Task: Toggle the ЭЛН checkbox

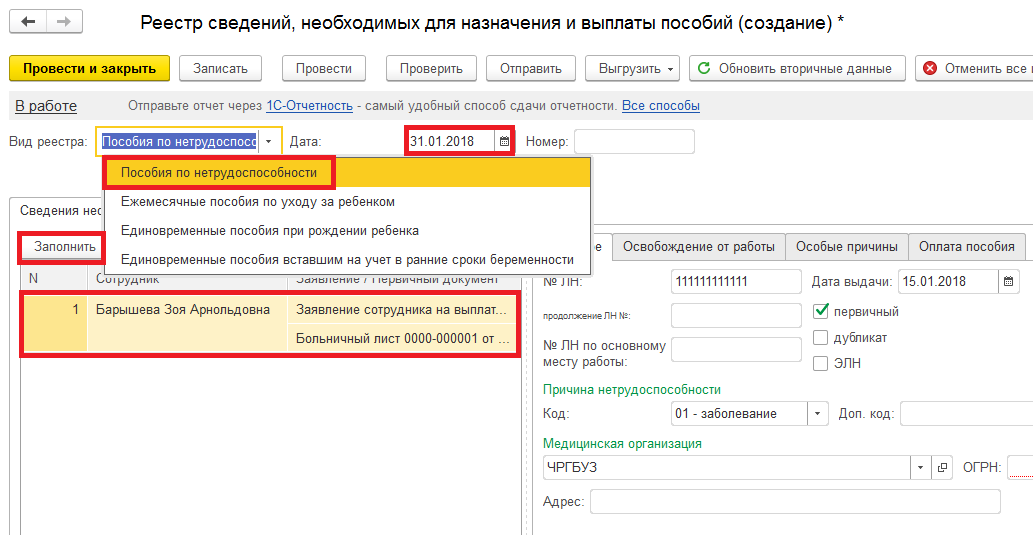Action: [820, 363]
